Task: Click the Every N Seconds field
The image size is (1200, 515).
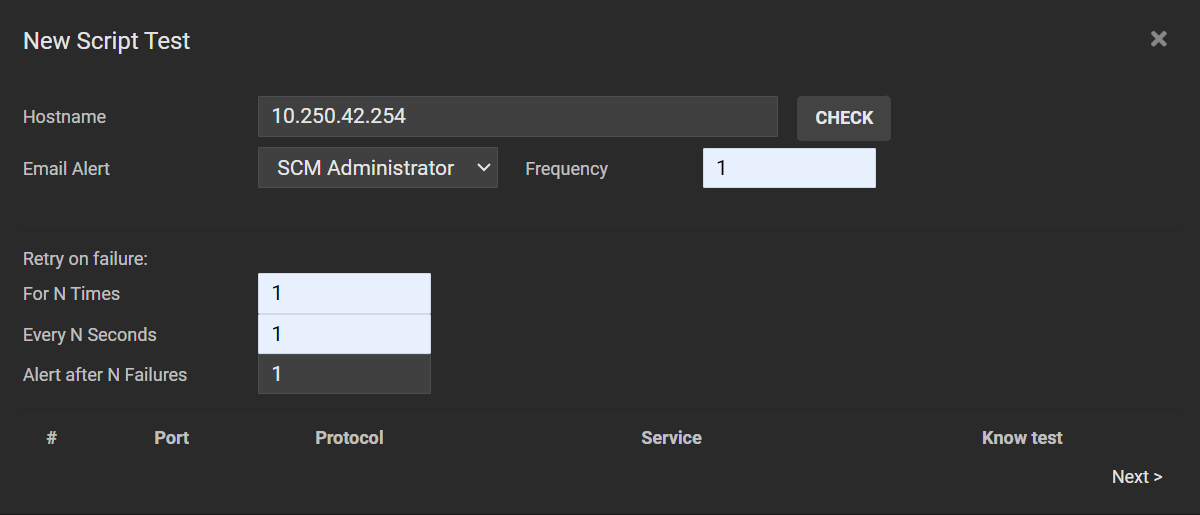Action: [x=344, y=334]
